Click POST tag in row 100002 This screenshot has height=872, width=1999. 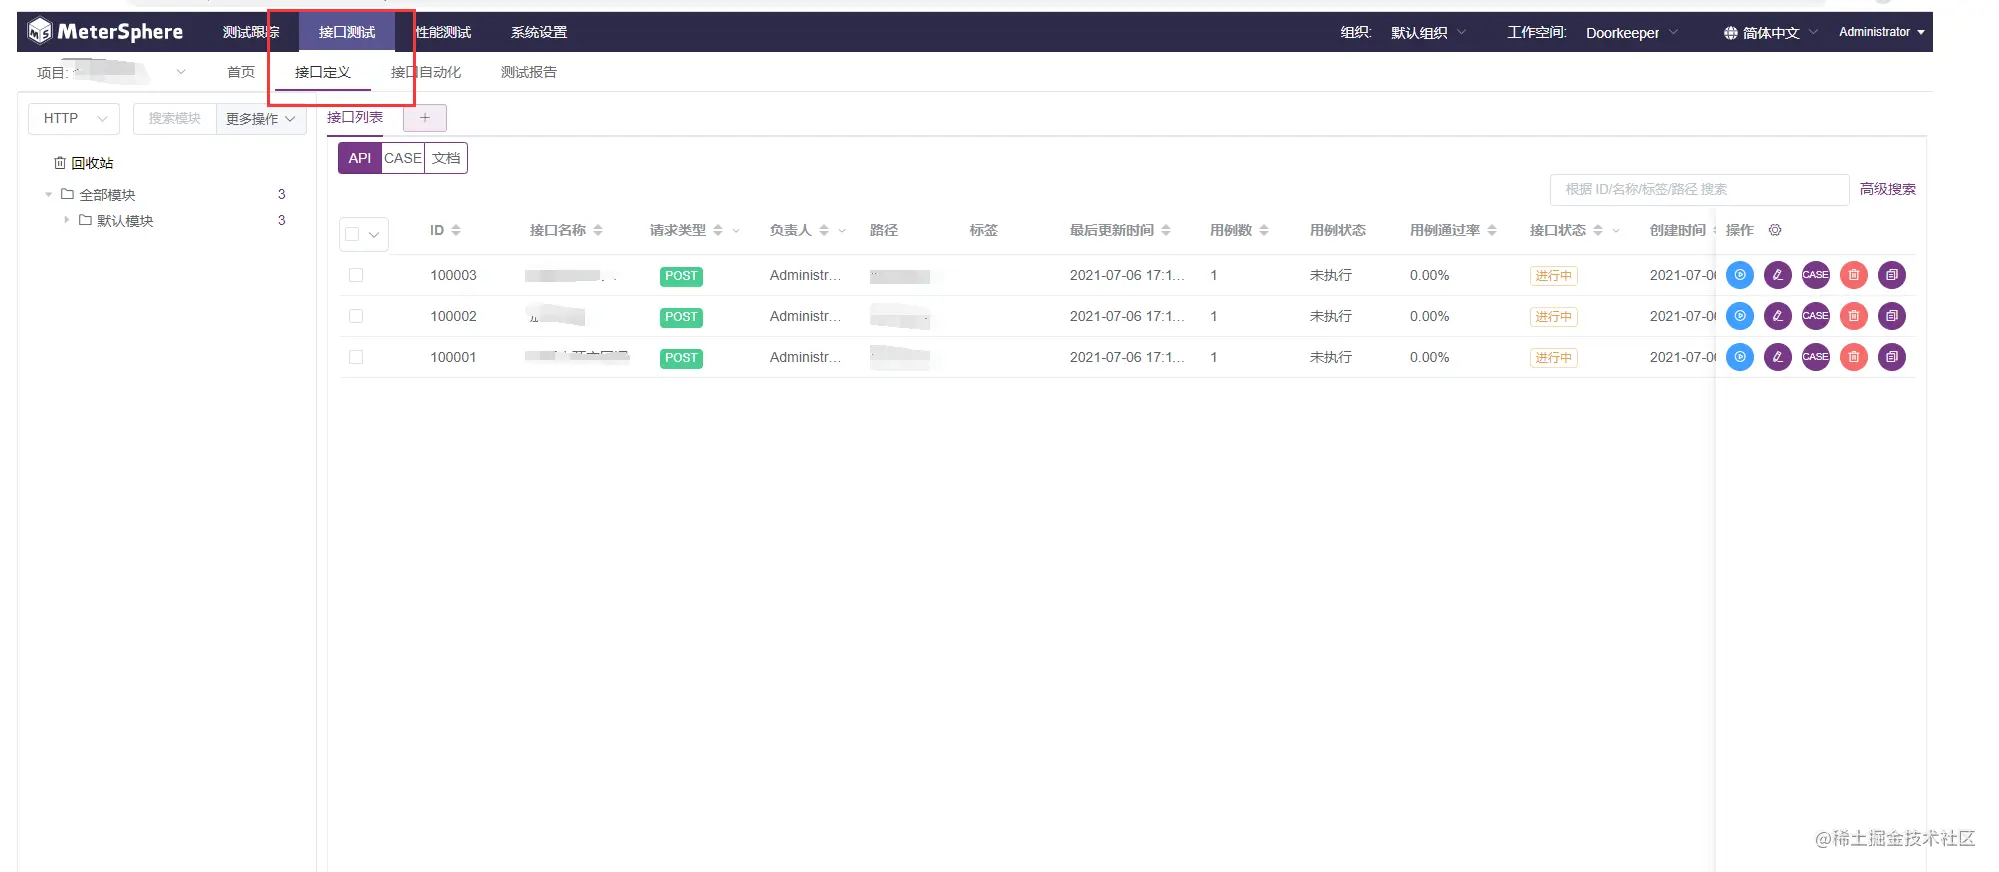(x=681, y=317)
